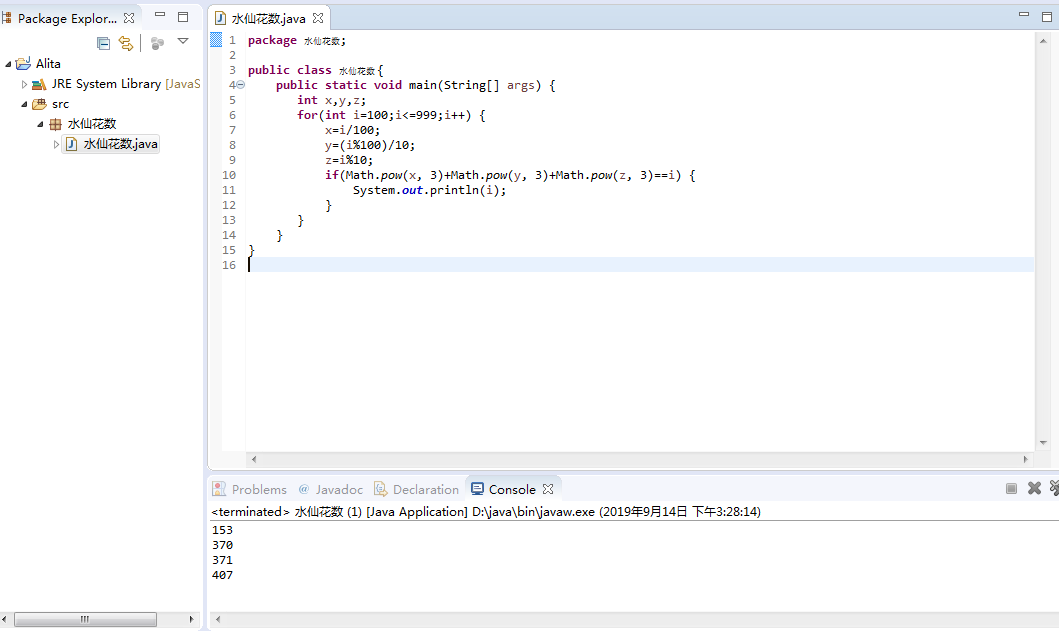Click the package declaration on line 1
The image size is (1059, 631).
tap(296, 41)
